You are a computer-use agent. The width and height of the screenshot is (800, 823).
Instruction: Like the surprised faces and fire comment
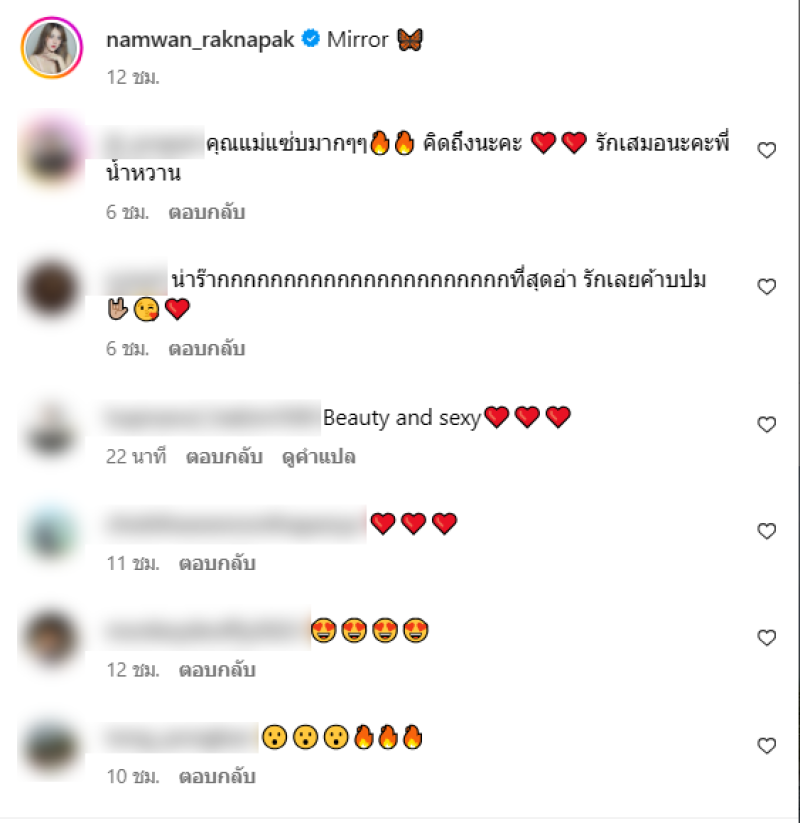tap(766, 746)
